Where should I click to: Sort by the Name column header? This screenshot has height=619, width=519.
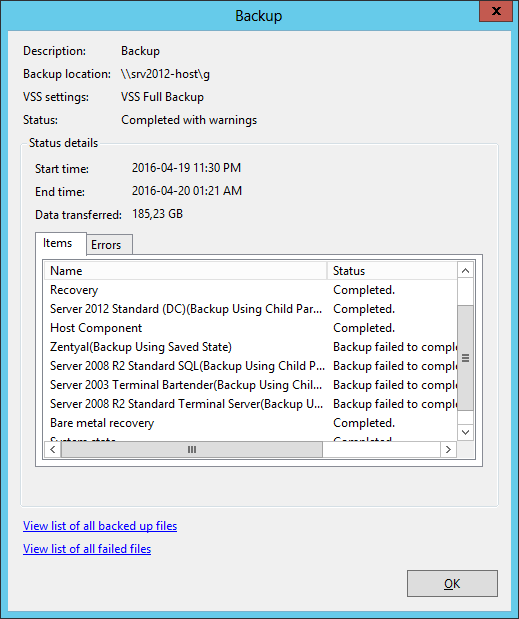tap(185, 271)
